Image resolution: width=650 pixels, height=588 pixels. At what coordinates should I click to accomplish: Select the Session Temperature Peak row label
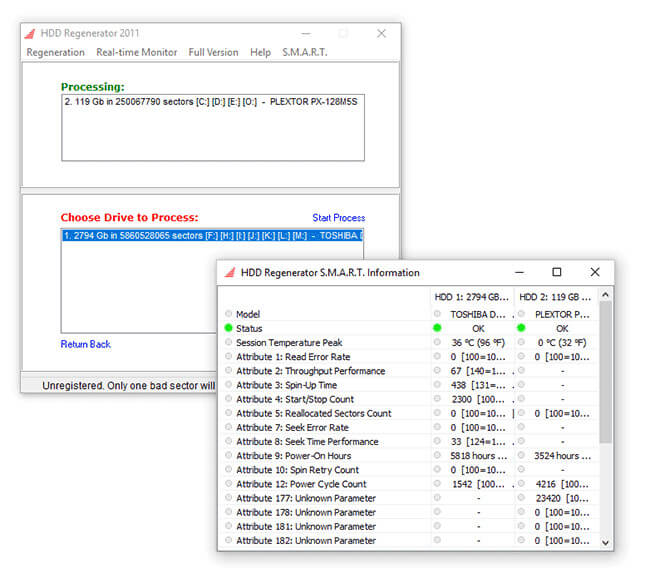[x=289, y=343]
